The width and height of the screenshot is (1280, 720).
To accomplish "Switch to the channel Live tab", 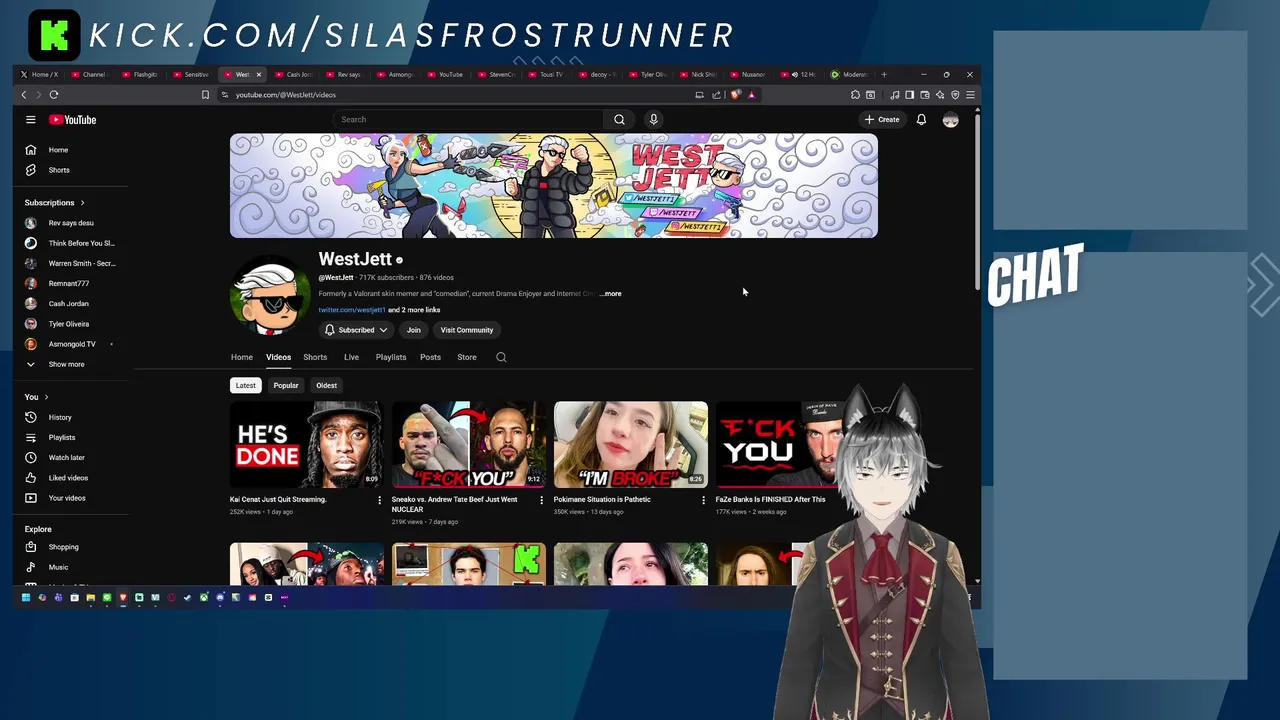I will click(351, 357).
